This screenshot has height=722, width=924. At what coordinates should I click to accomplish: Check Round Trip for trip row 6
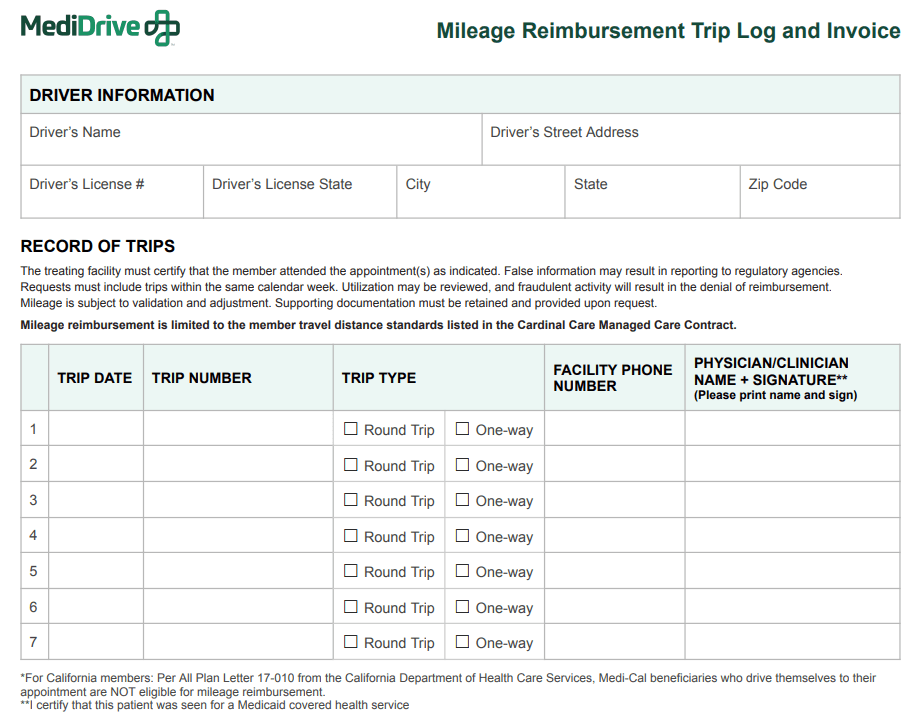(x=351, y=606)
